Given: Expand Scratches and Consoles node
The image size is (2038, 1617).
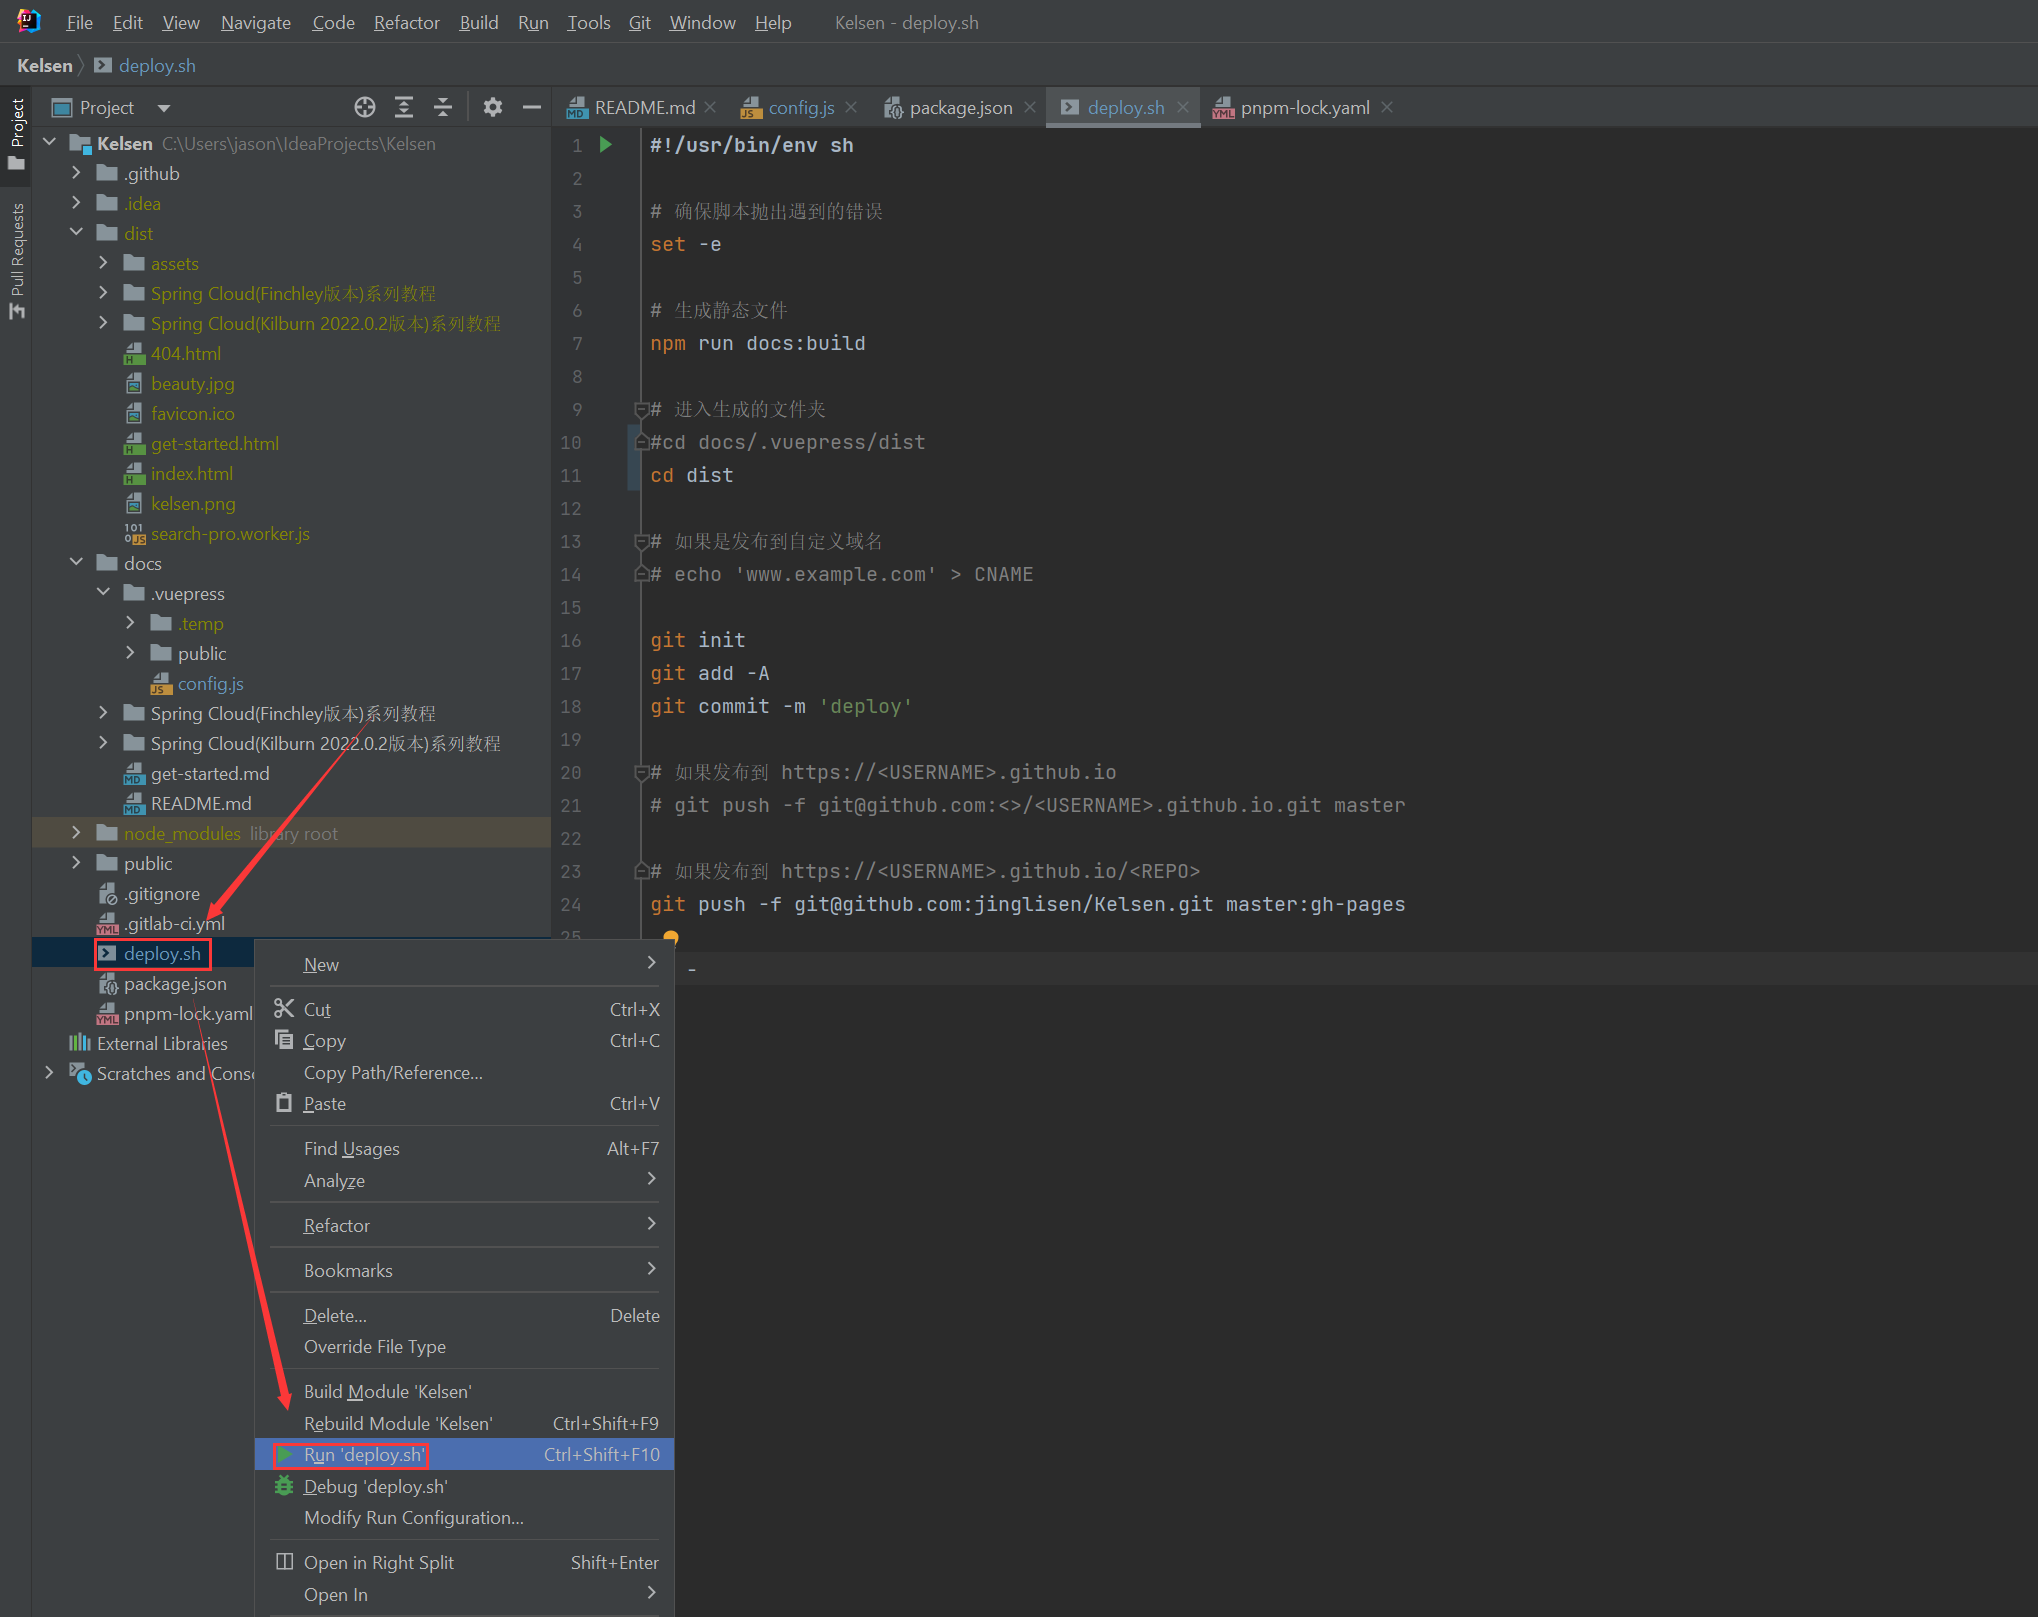Looking at the screenshot, I should pos(49,1073).
